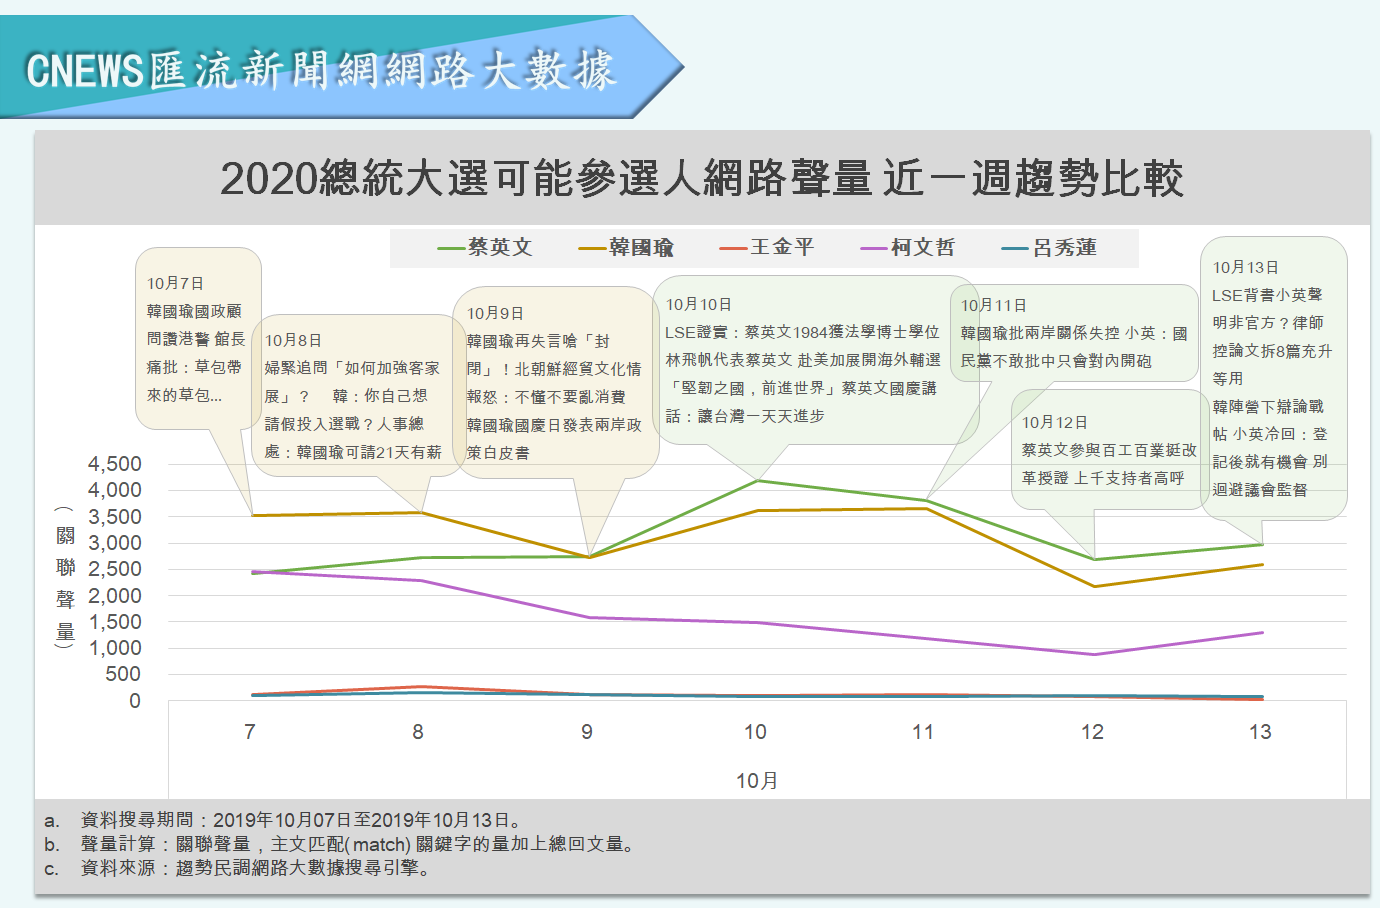Click footnote b about 聲量計算
Screen dimensions: 1380x908
(x=339, y=844)
